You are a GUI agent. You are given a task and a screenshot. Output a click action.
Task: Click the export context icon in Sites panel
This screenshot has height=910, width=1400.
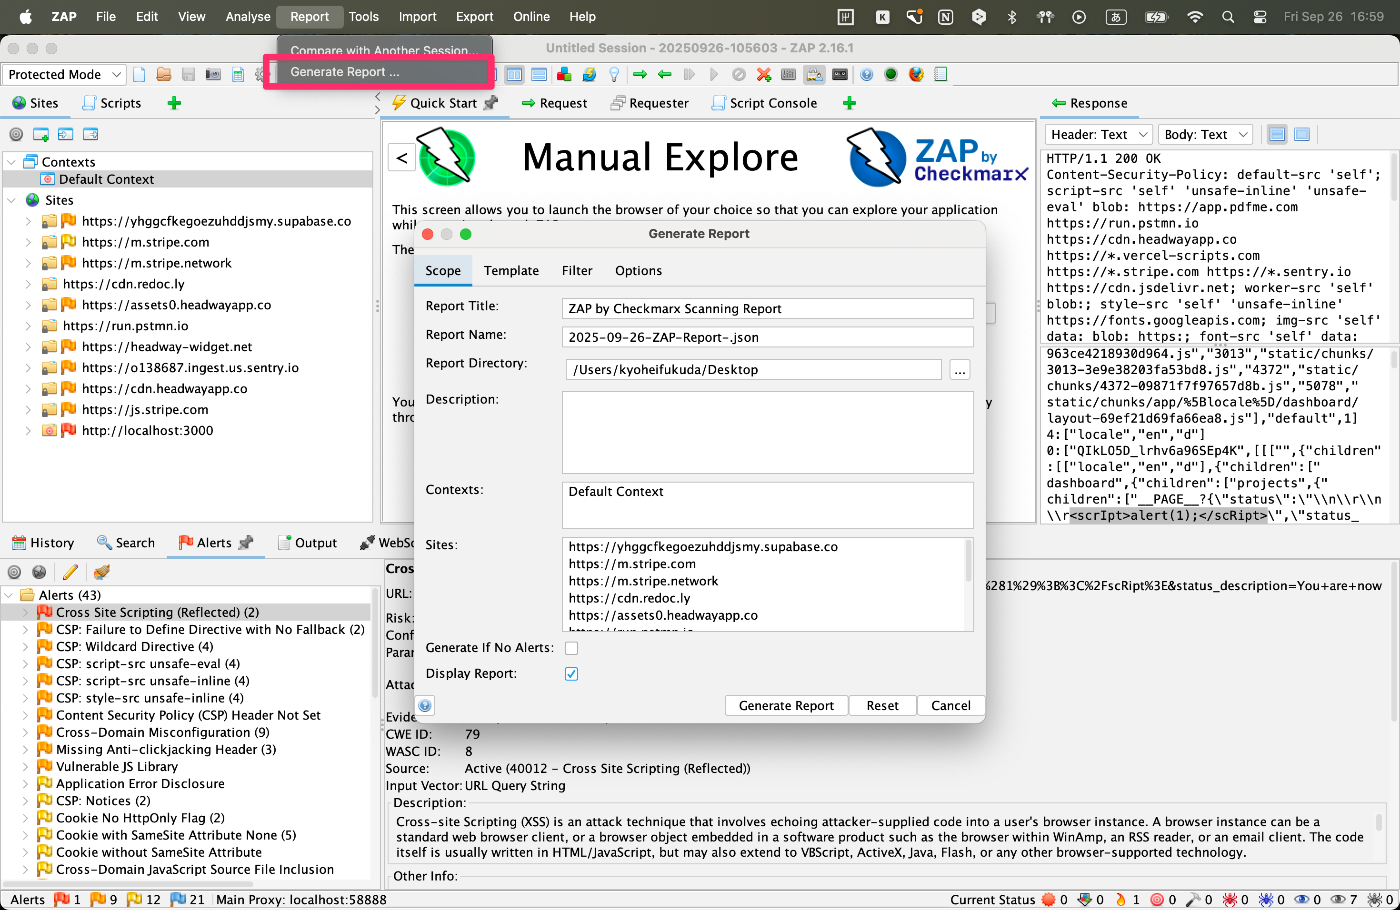point(90,134)
